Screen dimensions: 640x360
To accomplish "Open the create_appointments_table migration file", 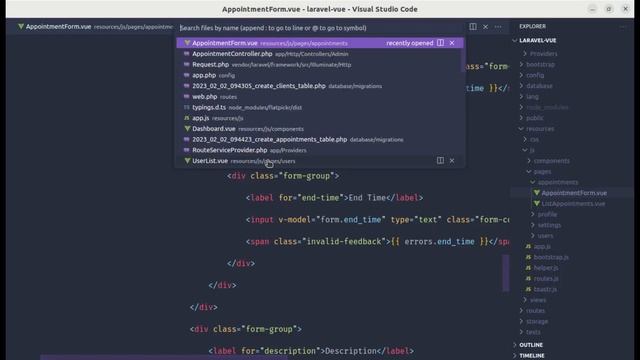I will click(320, 140).
